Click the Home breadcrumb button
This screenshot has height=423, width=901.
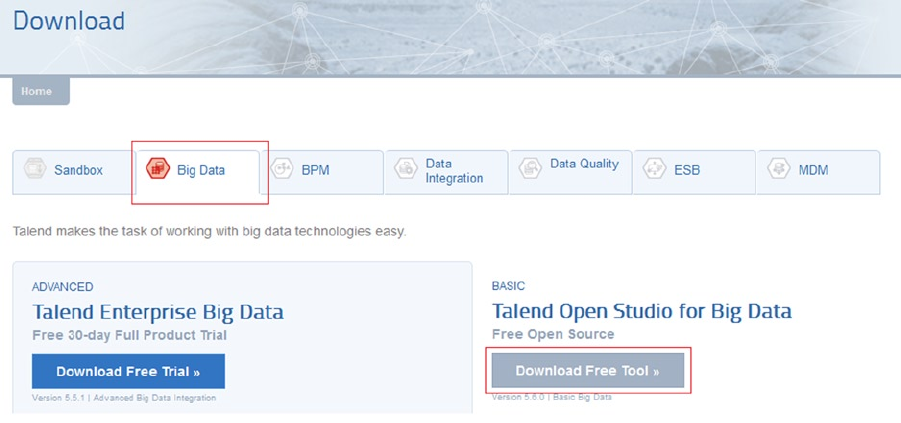click(x=41, y=91)
